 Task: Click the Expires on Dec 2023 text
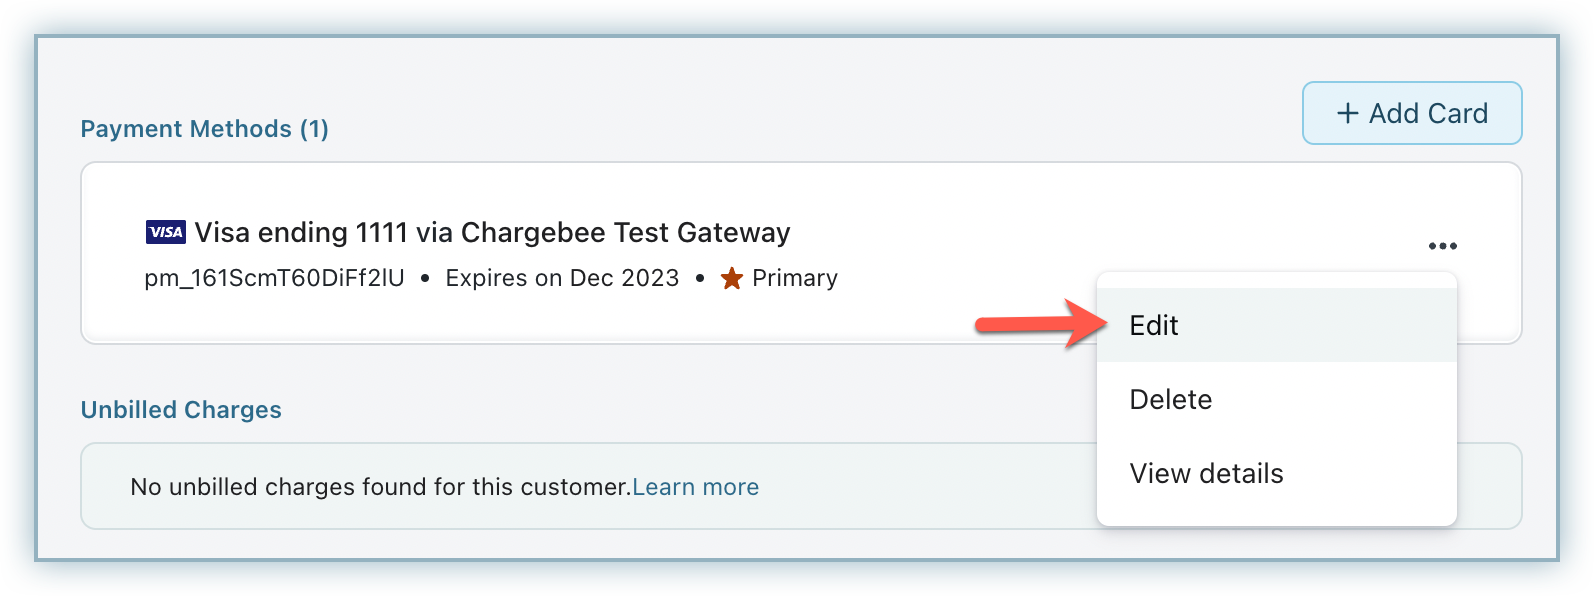562,279
